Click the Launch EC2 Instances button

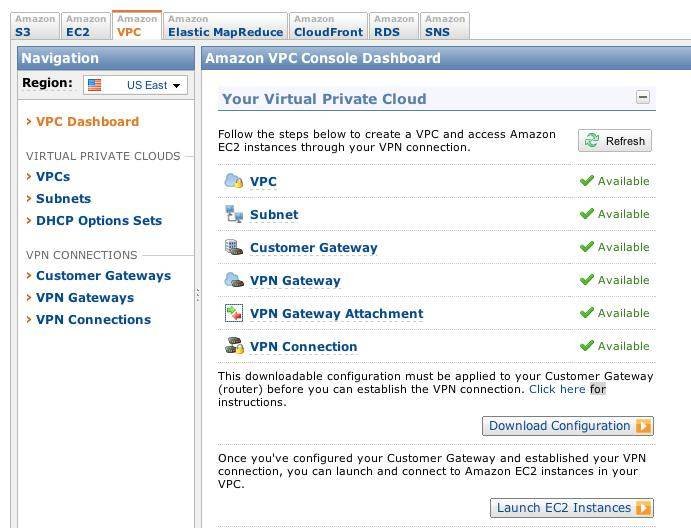pyautogui.click(x=571, y=508)
